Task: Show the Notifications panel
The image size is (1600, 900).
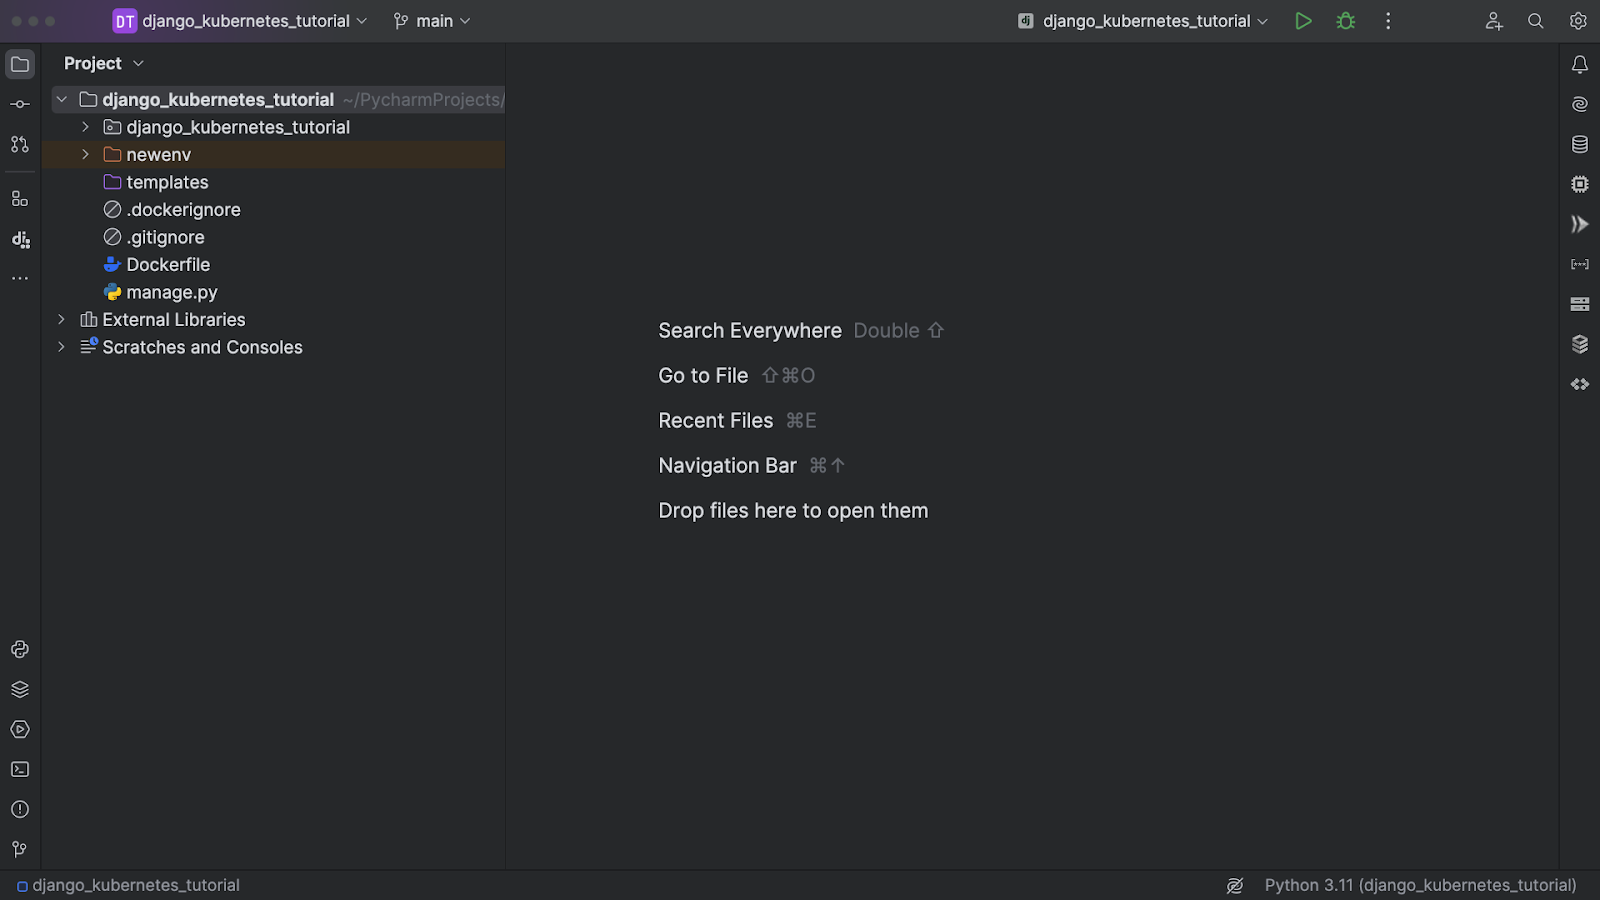Action: [x=1580, y=64]
